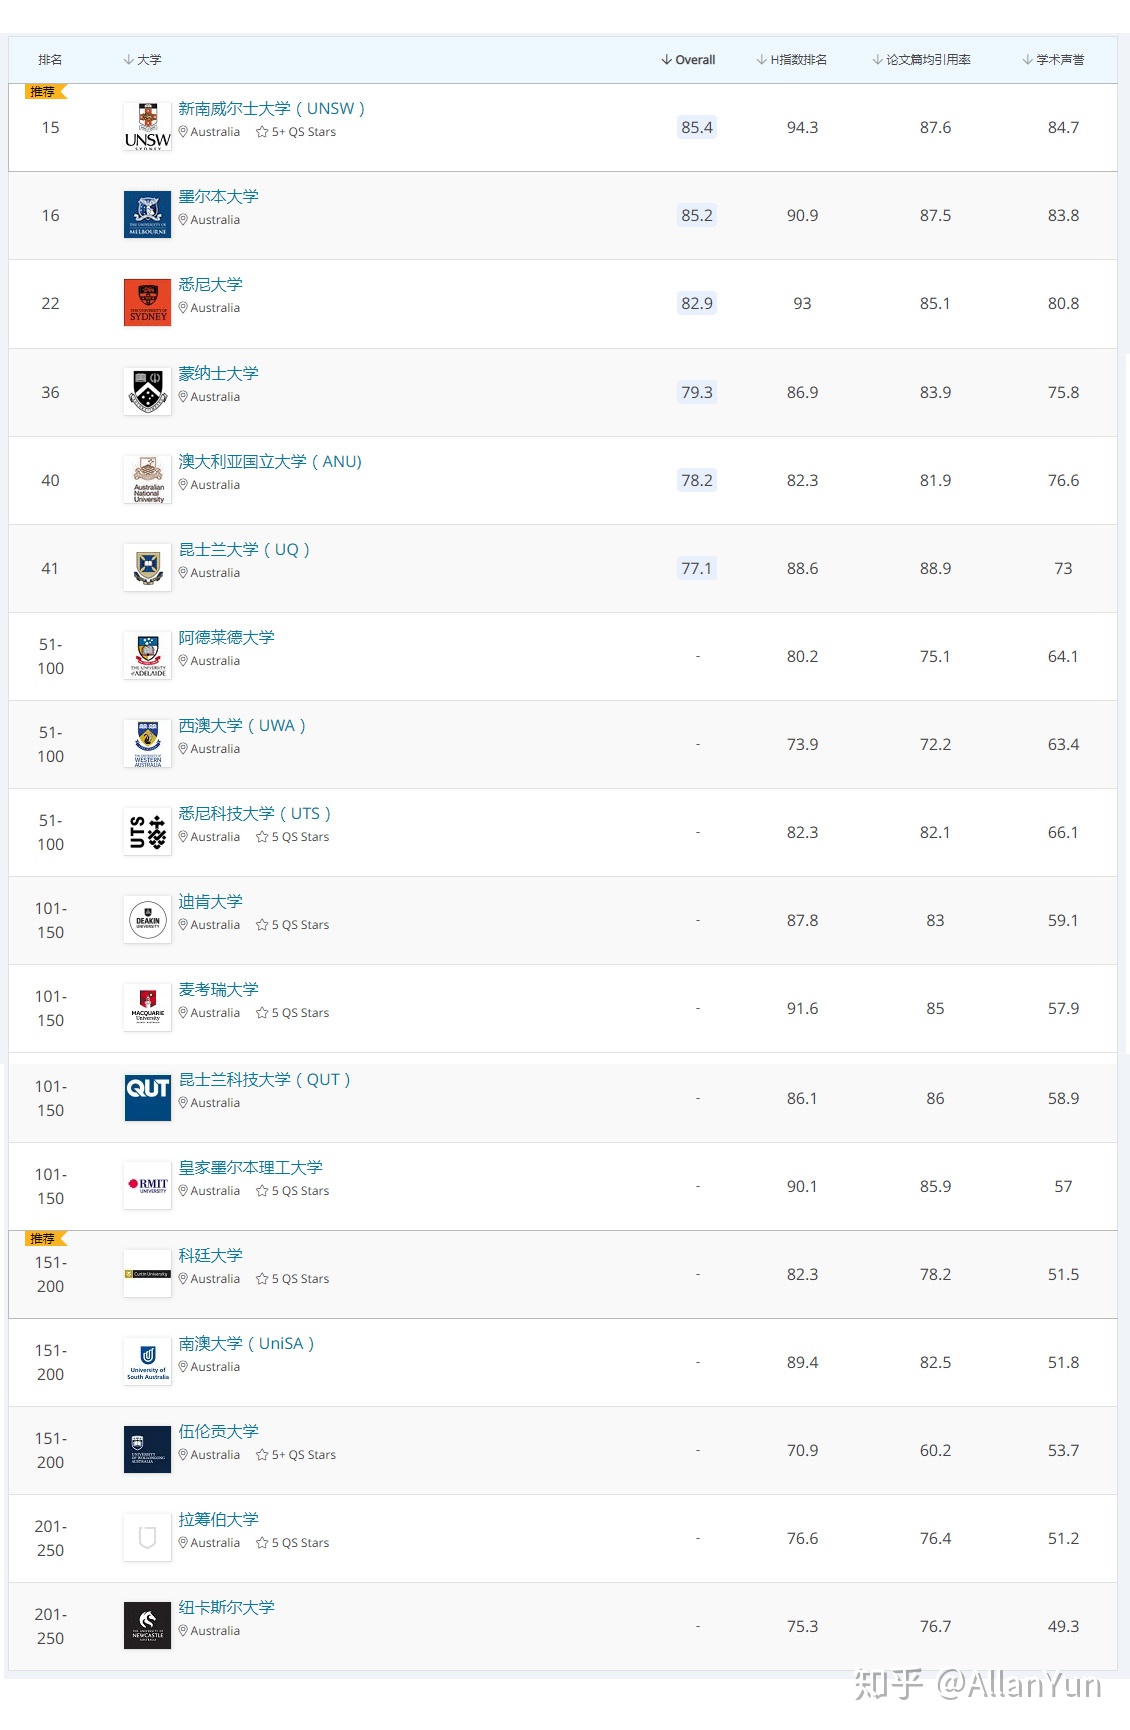Sort by the 论文篇均引用率 column header
This screenshot has height=1730, width=1130.
point(921,60)
